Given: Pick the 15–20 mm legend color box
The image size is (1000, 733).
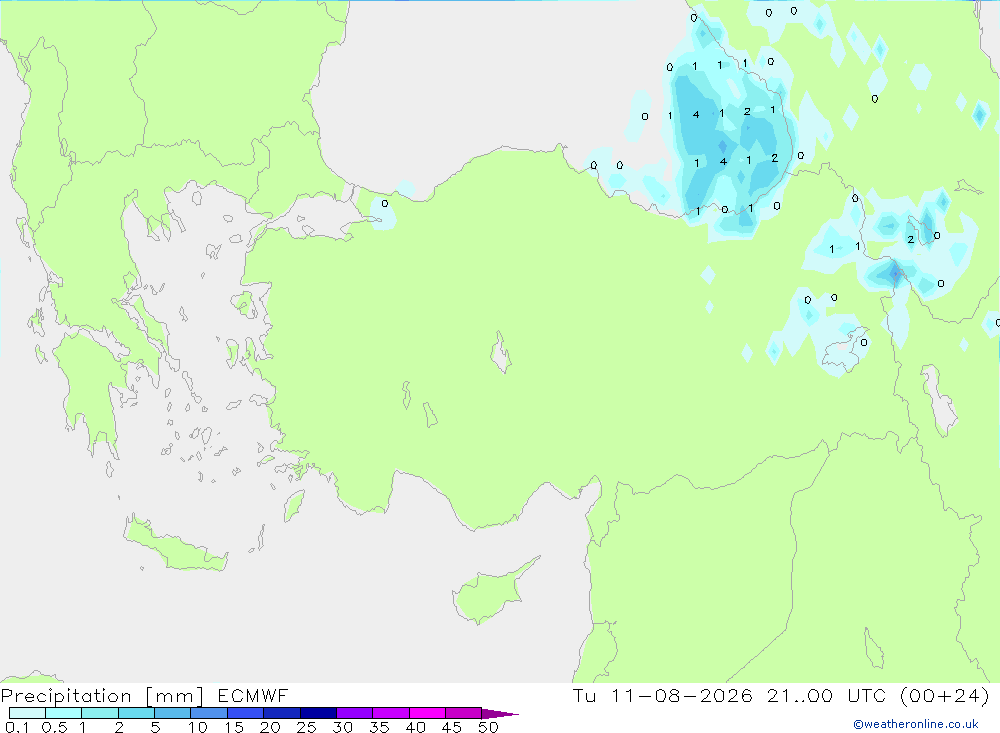Looking at the screenshot, I should pos(246,713).
